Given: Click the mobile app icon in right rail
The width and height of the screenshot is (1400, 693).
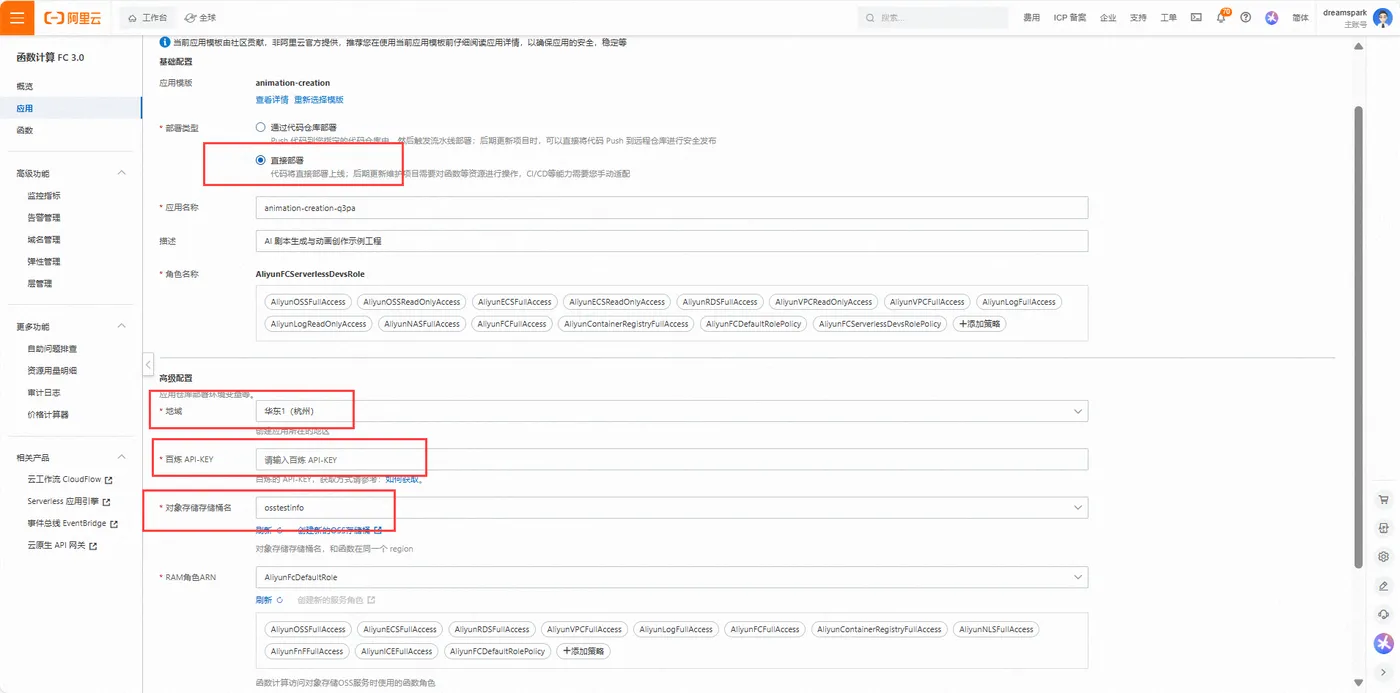Looking at the screenshot, I should coord(1384,528).
